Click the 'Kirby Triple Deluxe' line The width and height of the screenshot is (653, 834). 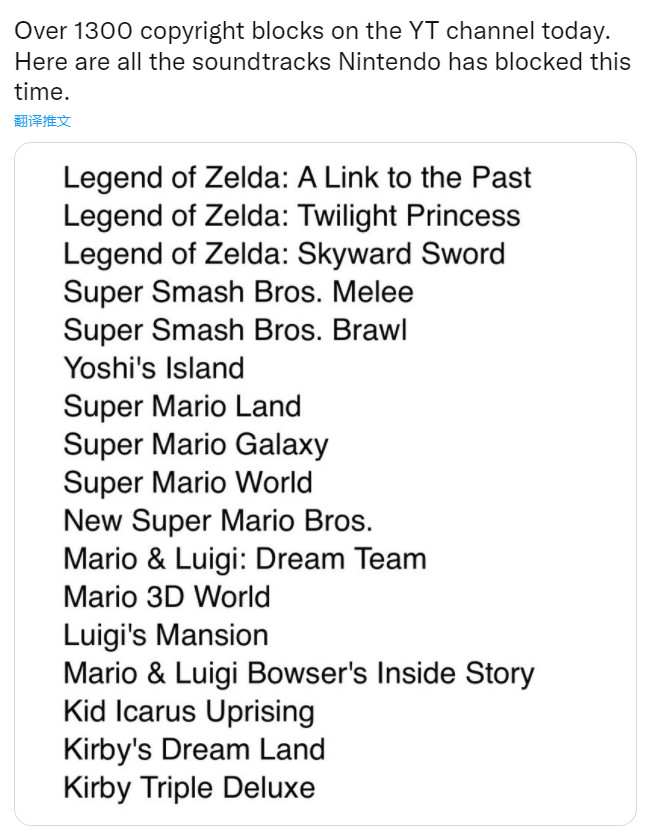click(x=188, y=787)
